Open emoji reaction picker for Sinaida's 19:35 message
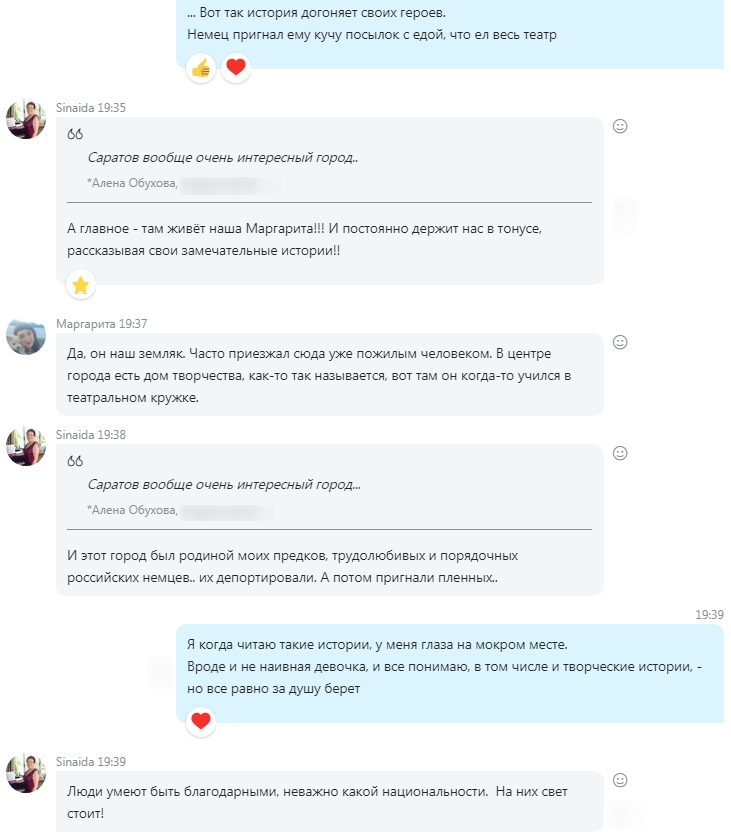731x832 pixels. 620,126
